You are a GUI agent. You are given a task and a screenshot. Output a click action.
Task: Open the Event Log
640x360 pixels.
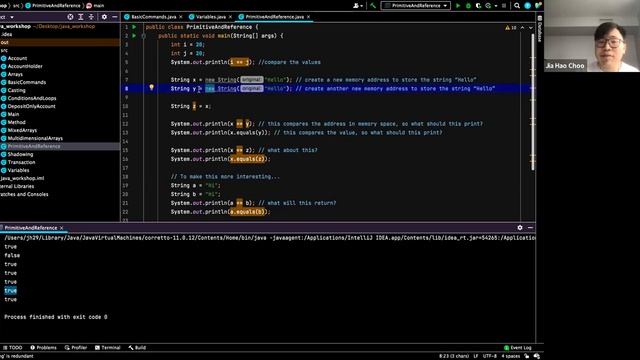click(518, 348)
